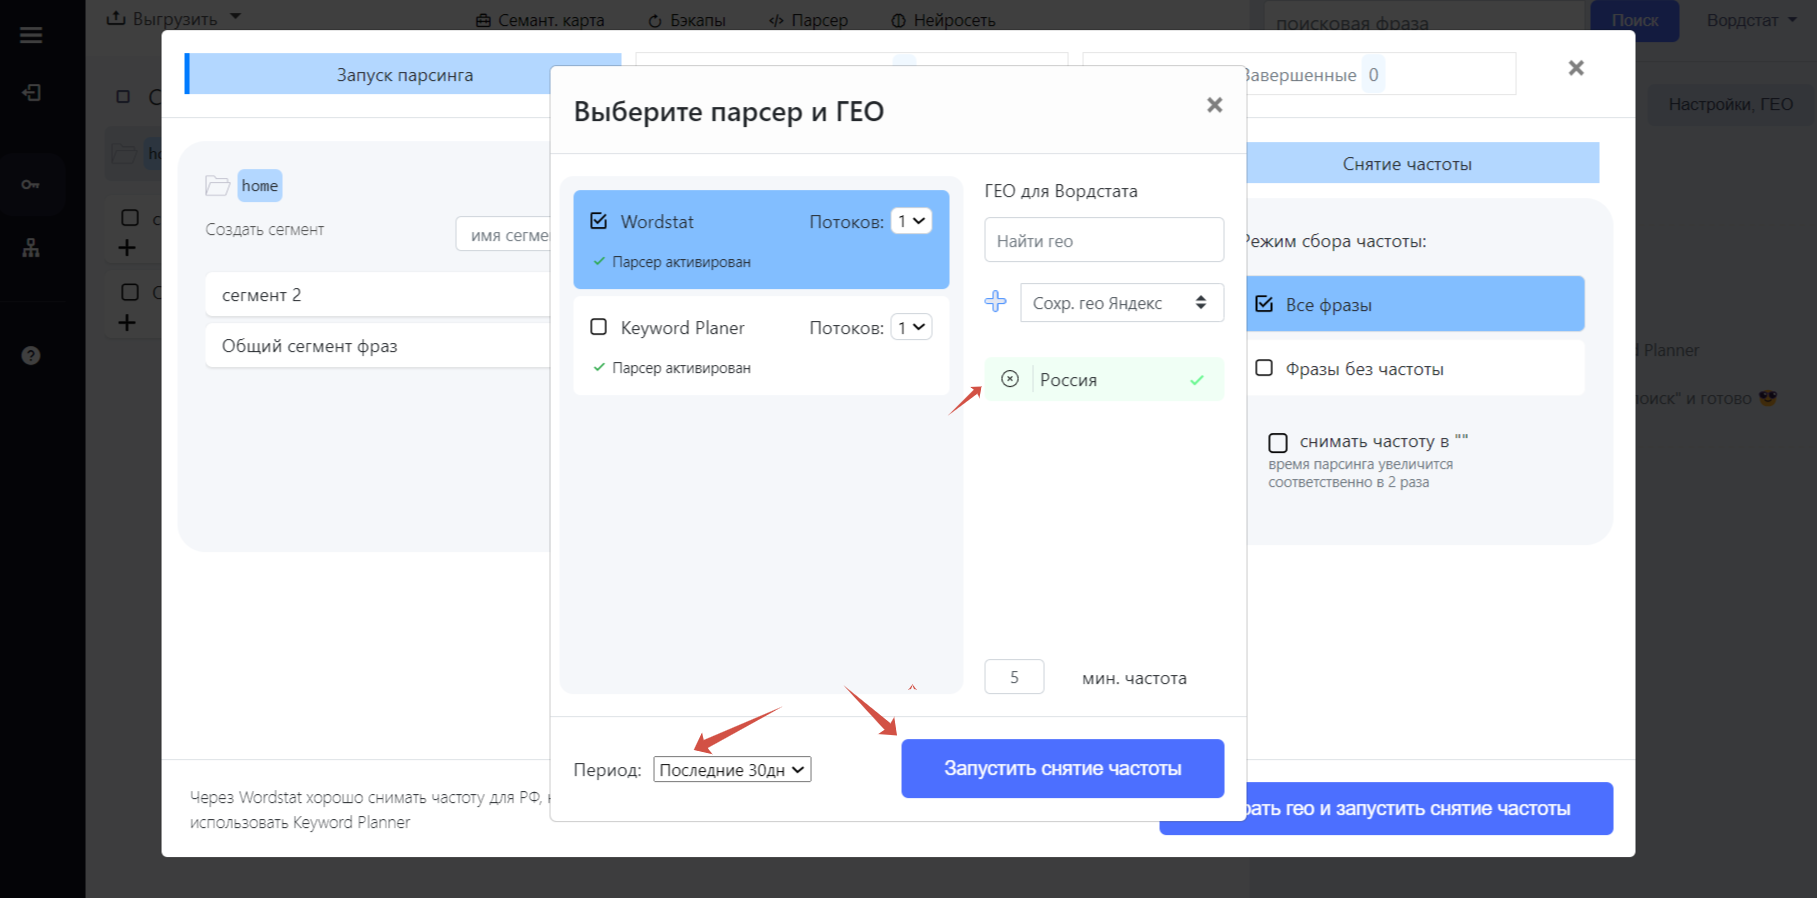Enable 'снимать частоту в ""' checkbox
This screenshot has height=898, width=1817.
tap(1278, 442)
